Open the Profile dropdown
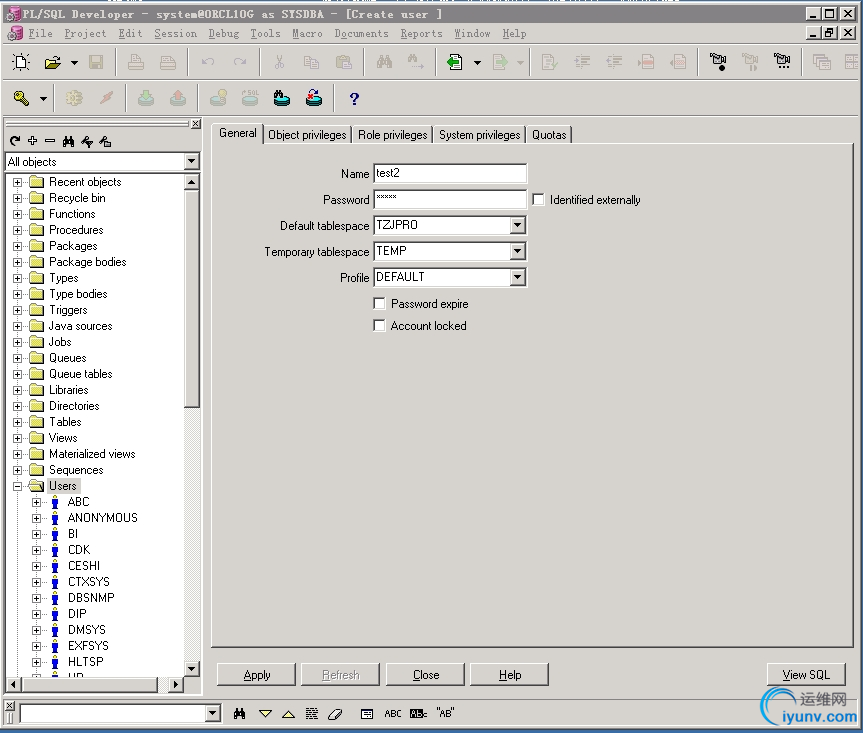This screenshot has width=863, height=733. pyautogui.click(x=517, y=277)
